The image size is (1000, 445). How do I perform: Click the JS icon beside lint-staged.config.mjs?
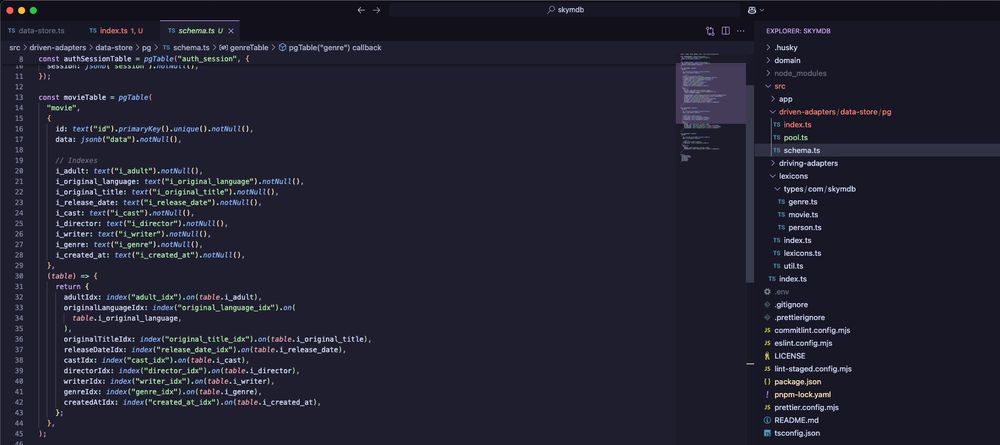[x=767, y=368]
